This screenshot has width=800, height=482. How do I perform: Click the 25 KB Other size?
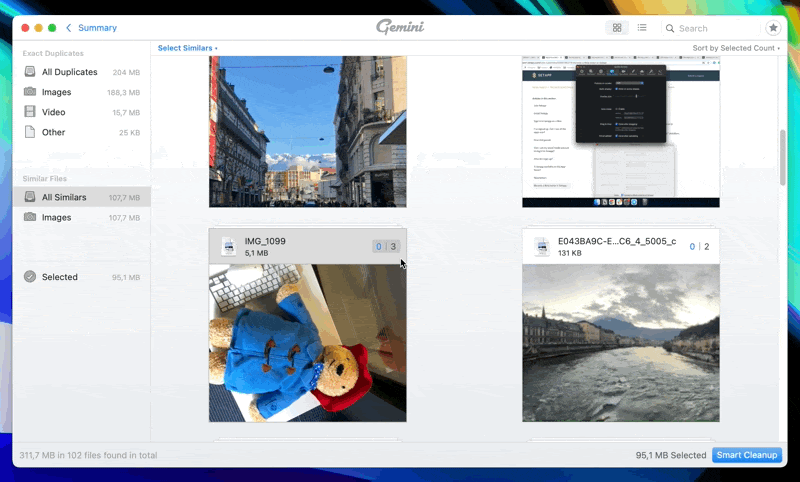[130, 133]
